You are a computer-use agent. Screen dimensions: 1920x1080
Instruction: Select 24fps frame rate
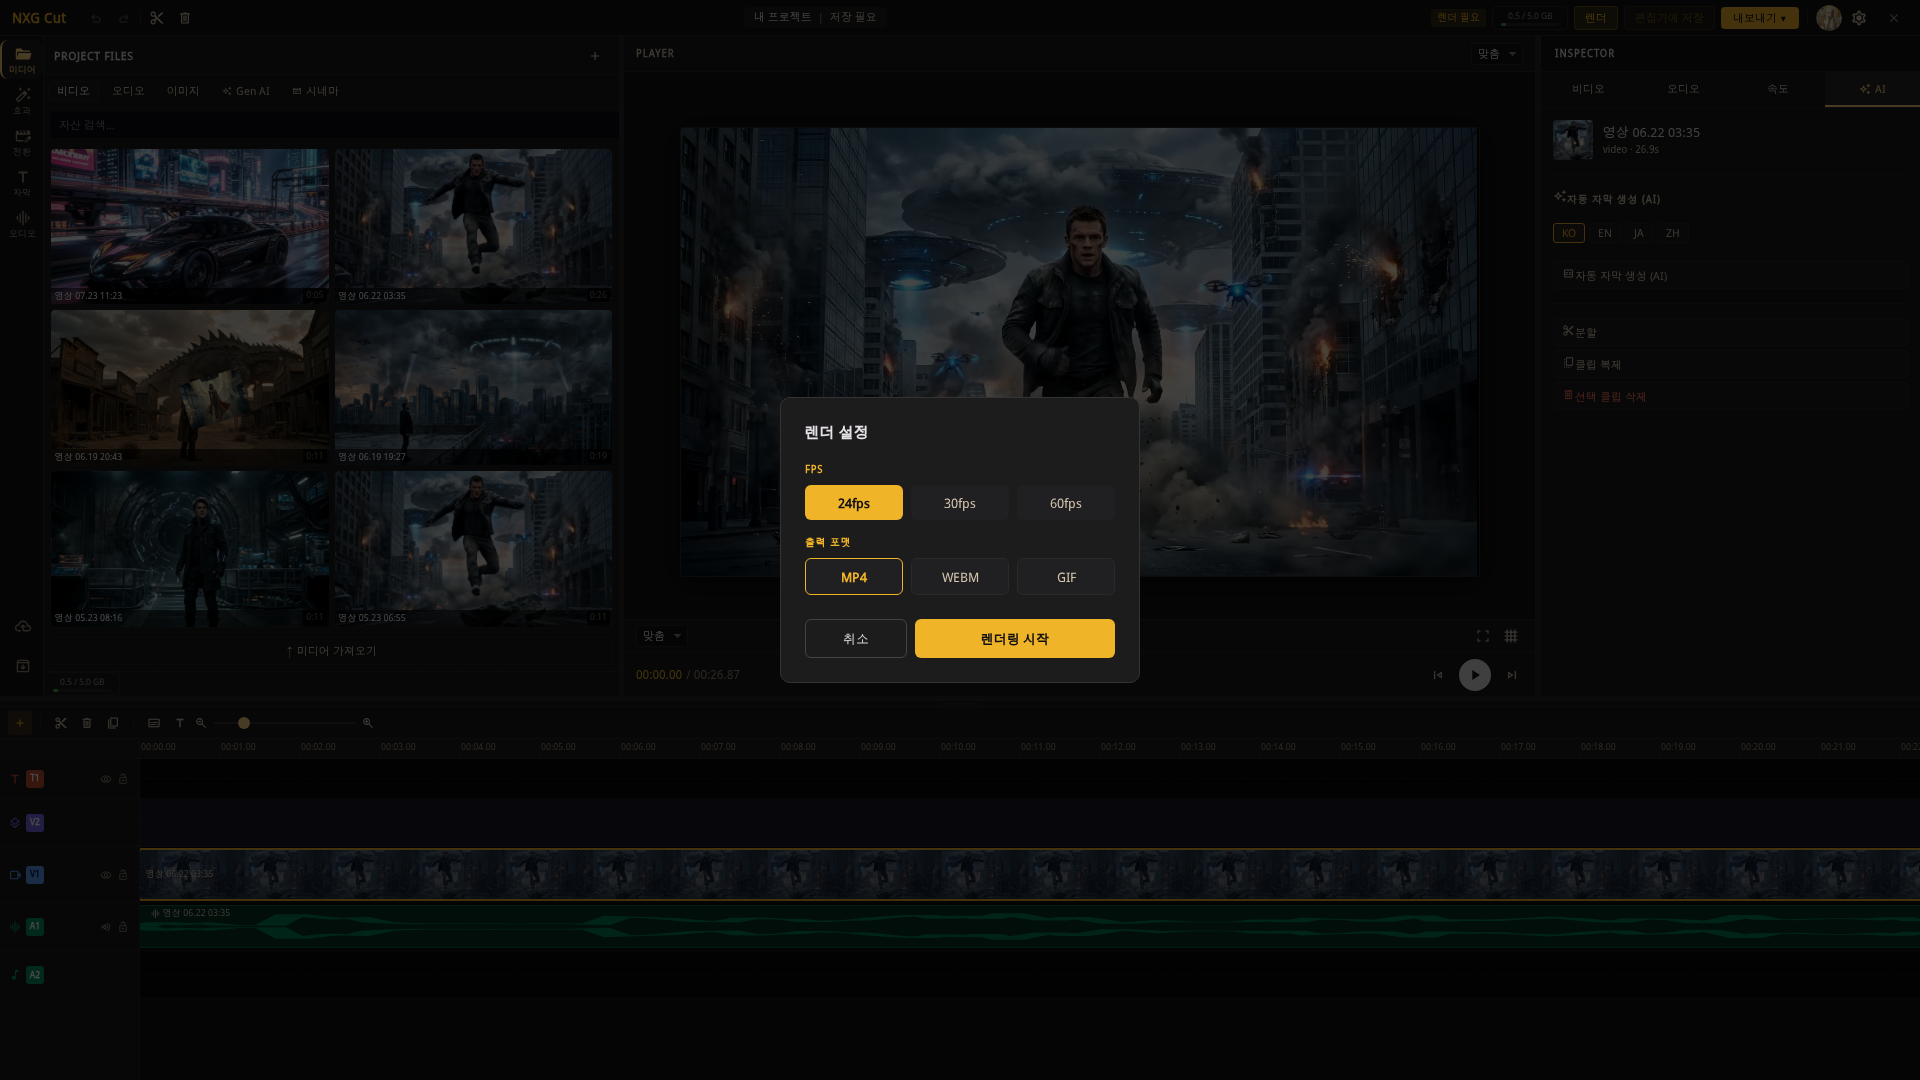(x=854, y=503)
